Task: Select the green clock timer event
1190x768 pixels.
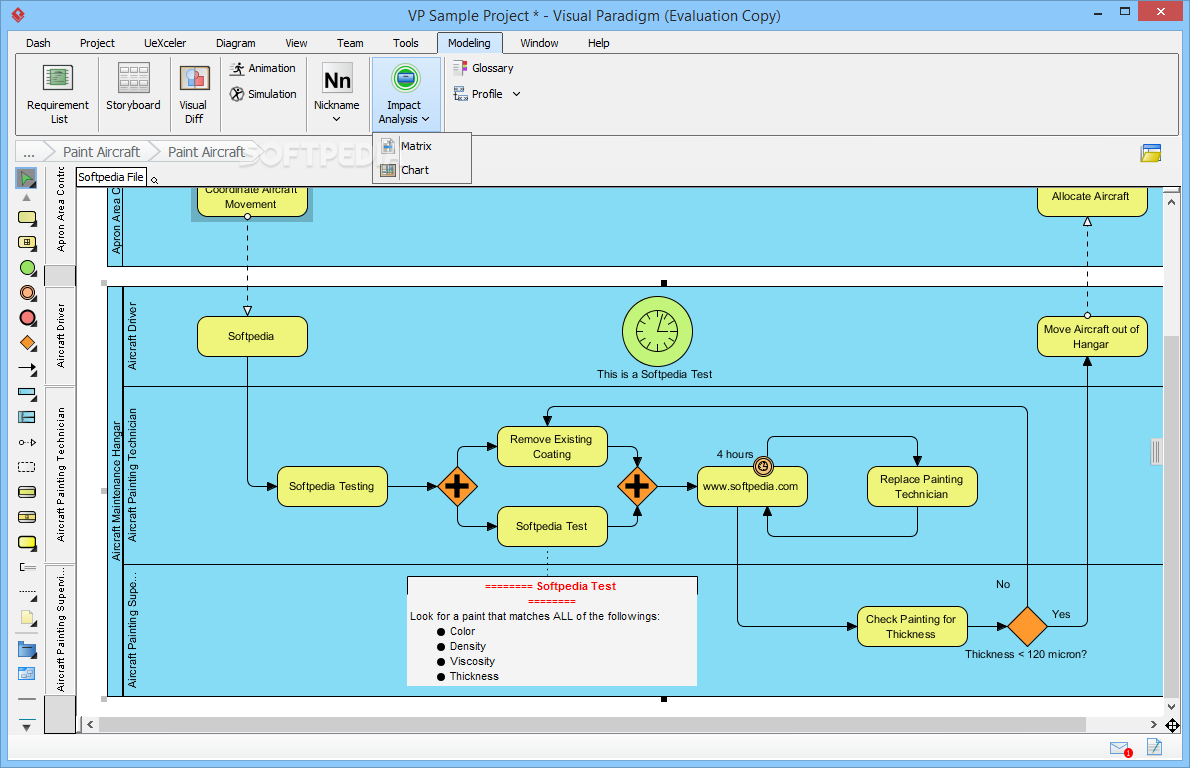Action: (657, 332)
